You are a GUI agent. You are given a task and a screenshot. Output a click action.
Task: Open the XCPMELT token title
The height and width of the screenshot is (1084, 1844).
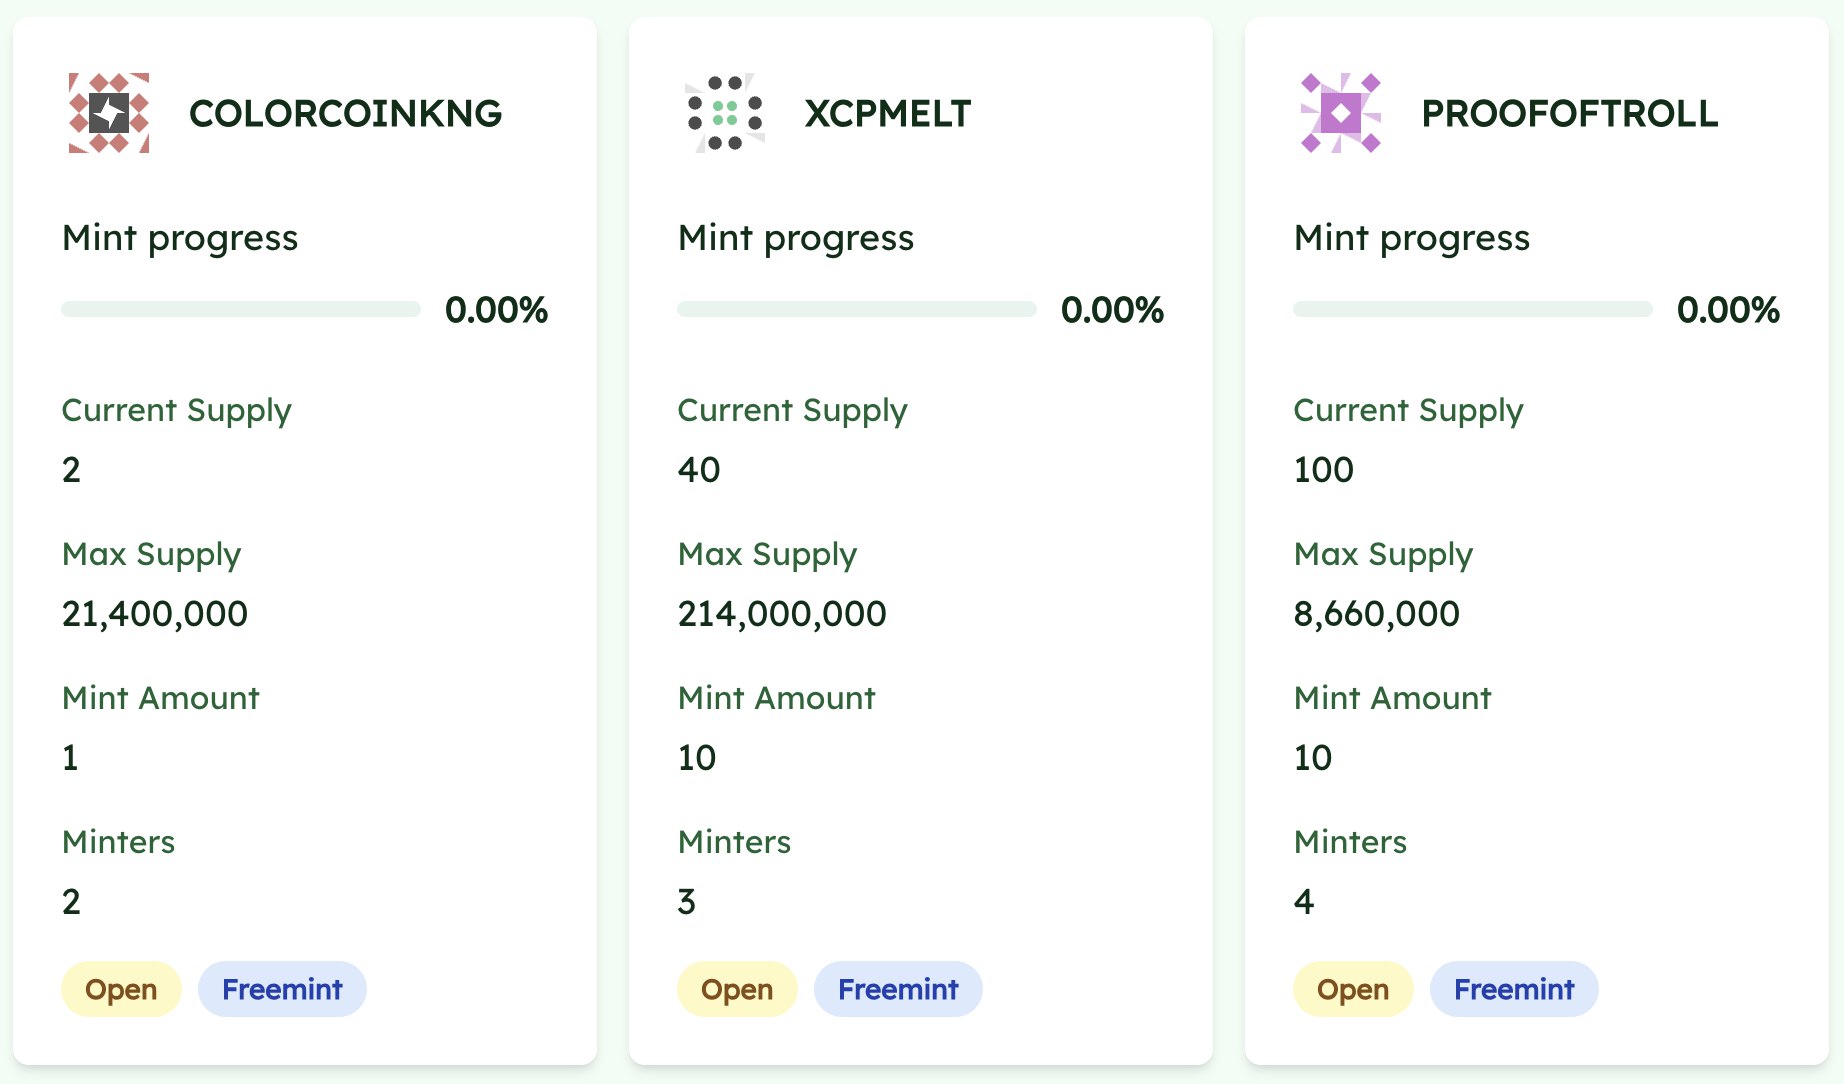(888, 113)
